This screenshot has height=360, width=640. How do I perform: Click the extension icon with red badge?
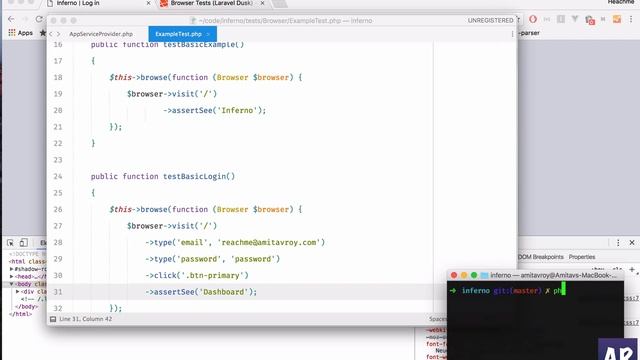tap(589, 20)
